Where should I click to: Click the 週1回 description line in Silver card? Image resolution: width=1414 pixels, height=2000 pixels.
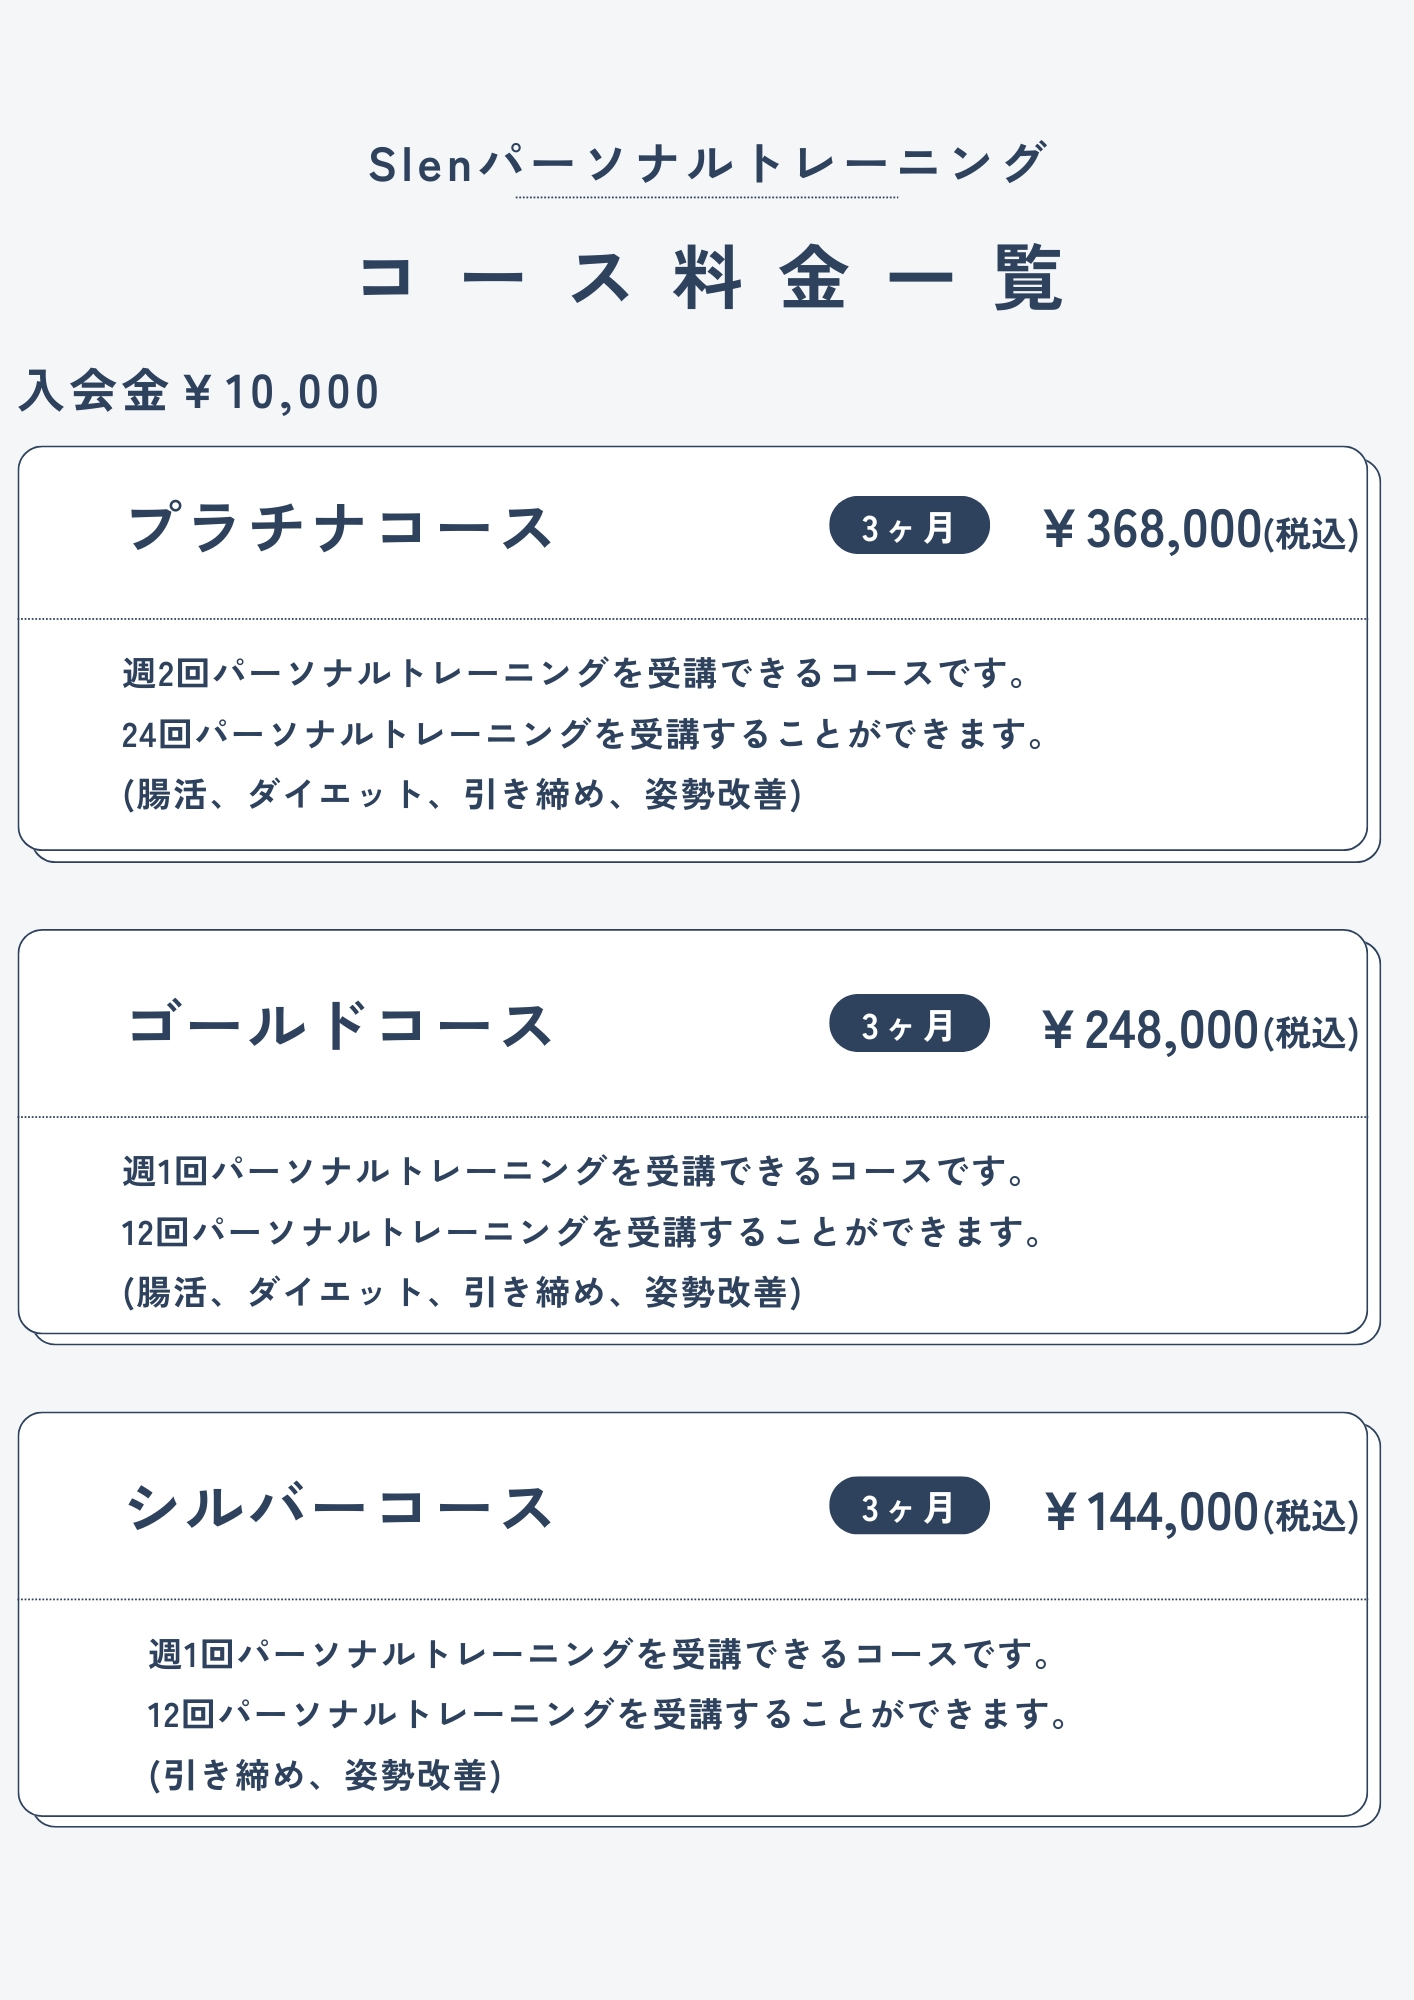point(600,1654)
